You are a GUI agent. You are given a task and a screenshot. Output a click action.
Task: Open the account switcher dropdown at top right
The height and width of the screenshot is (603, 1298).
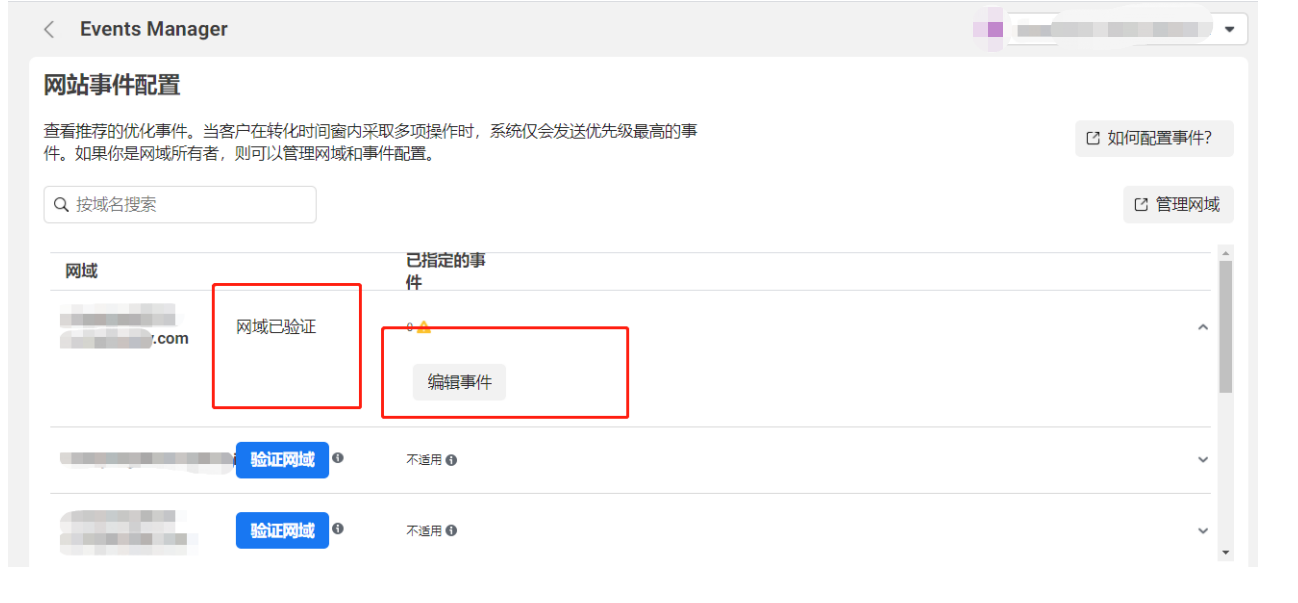click(x=1229, y=29)
